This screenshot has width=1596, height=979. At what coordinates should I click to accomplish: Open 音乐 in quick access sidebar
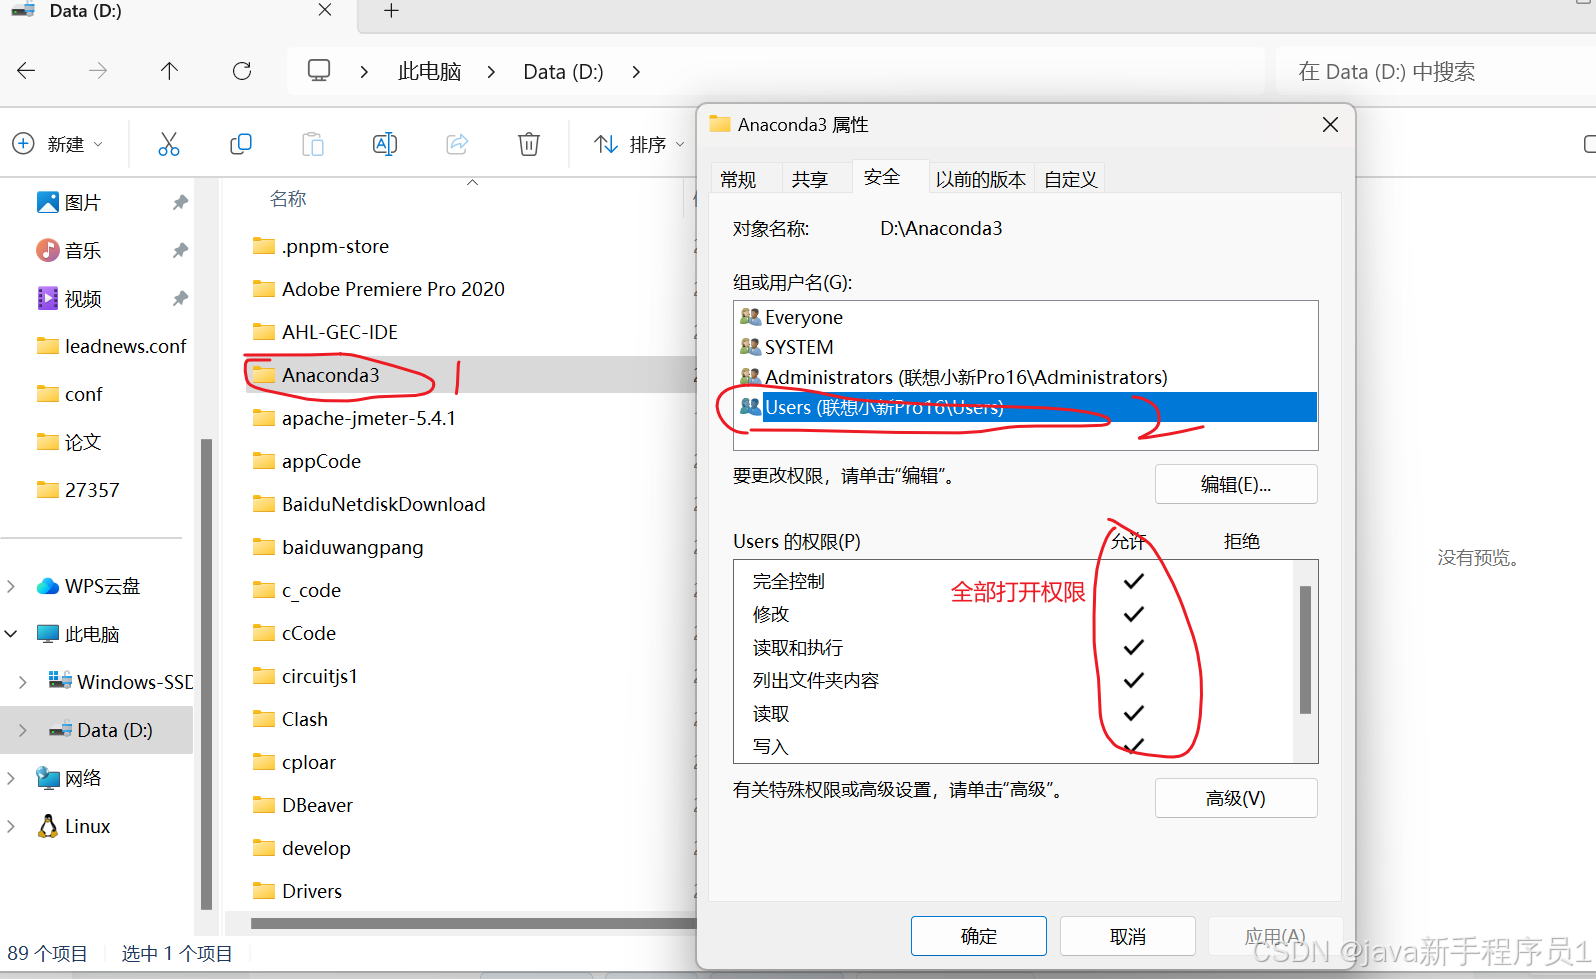coord(83,251)
